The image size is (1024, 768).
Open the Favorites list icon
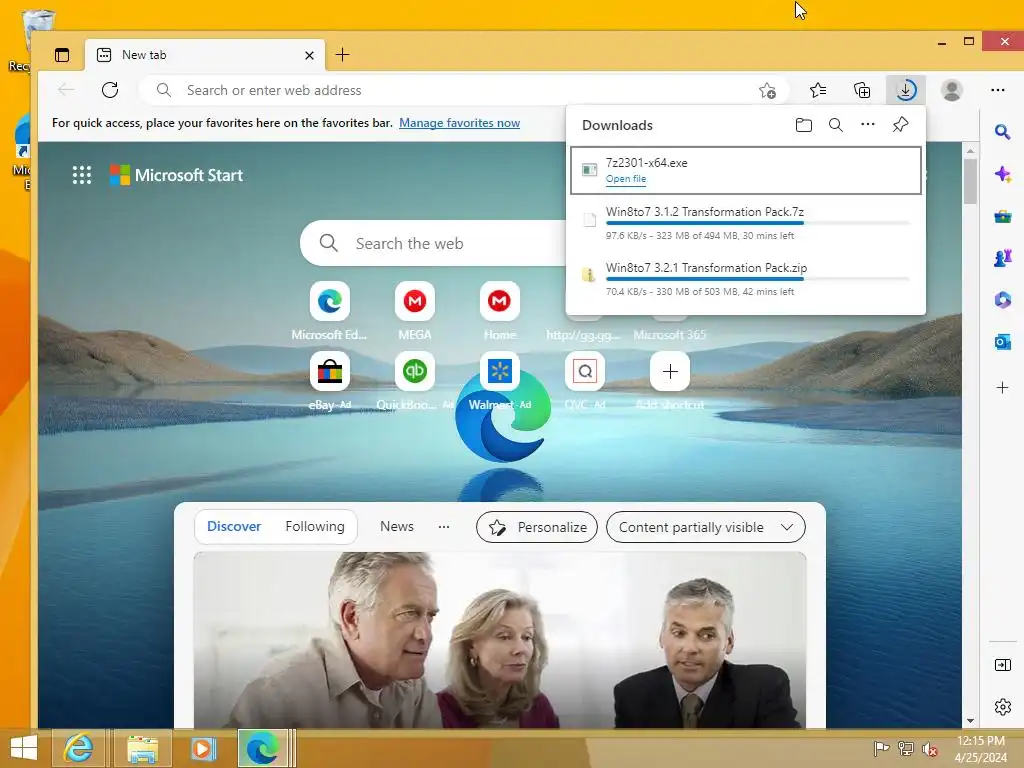click(x=818, y=90)
